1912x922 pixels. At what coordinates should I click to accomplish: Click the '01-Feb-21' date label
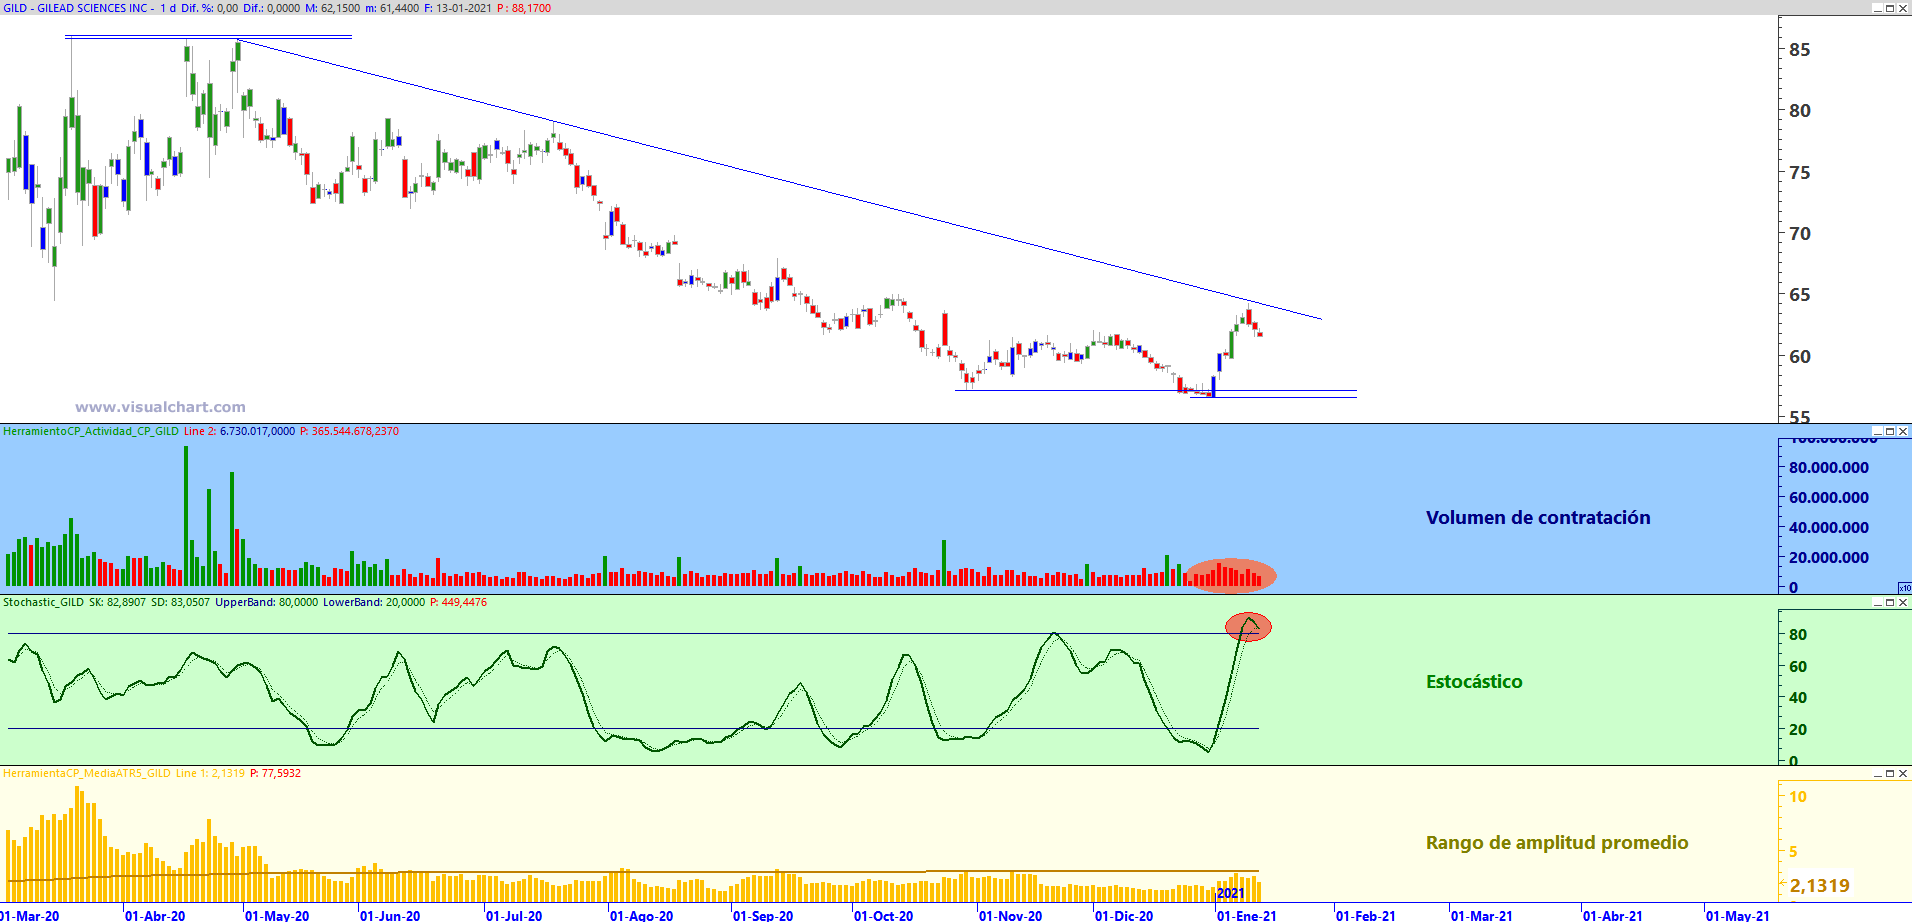1366,915
